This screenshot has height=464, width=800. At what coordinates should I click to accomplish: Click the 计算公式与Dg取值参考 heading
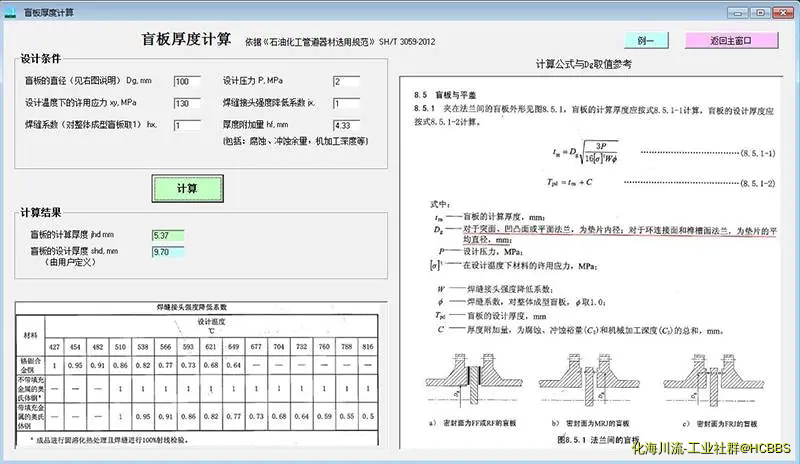click(x=584, y=64)
